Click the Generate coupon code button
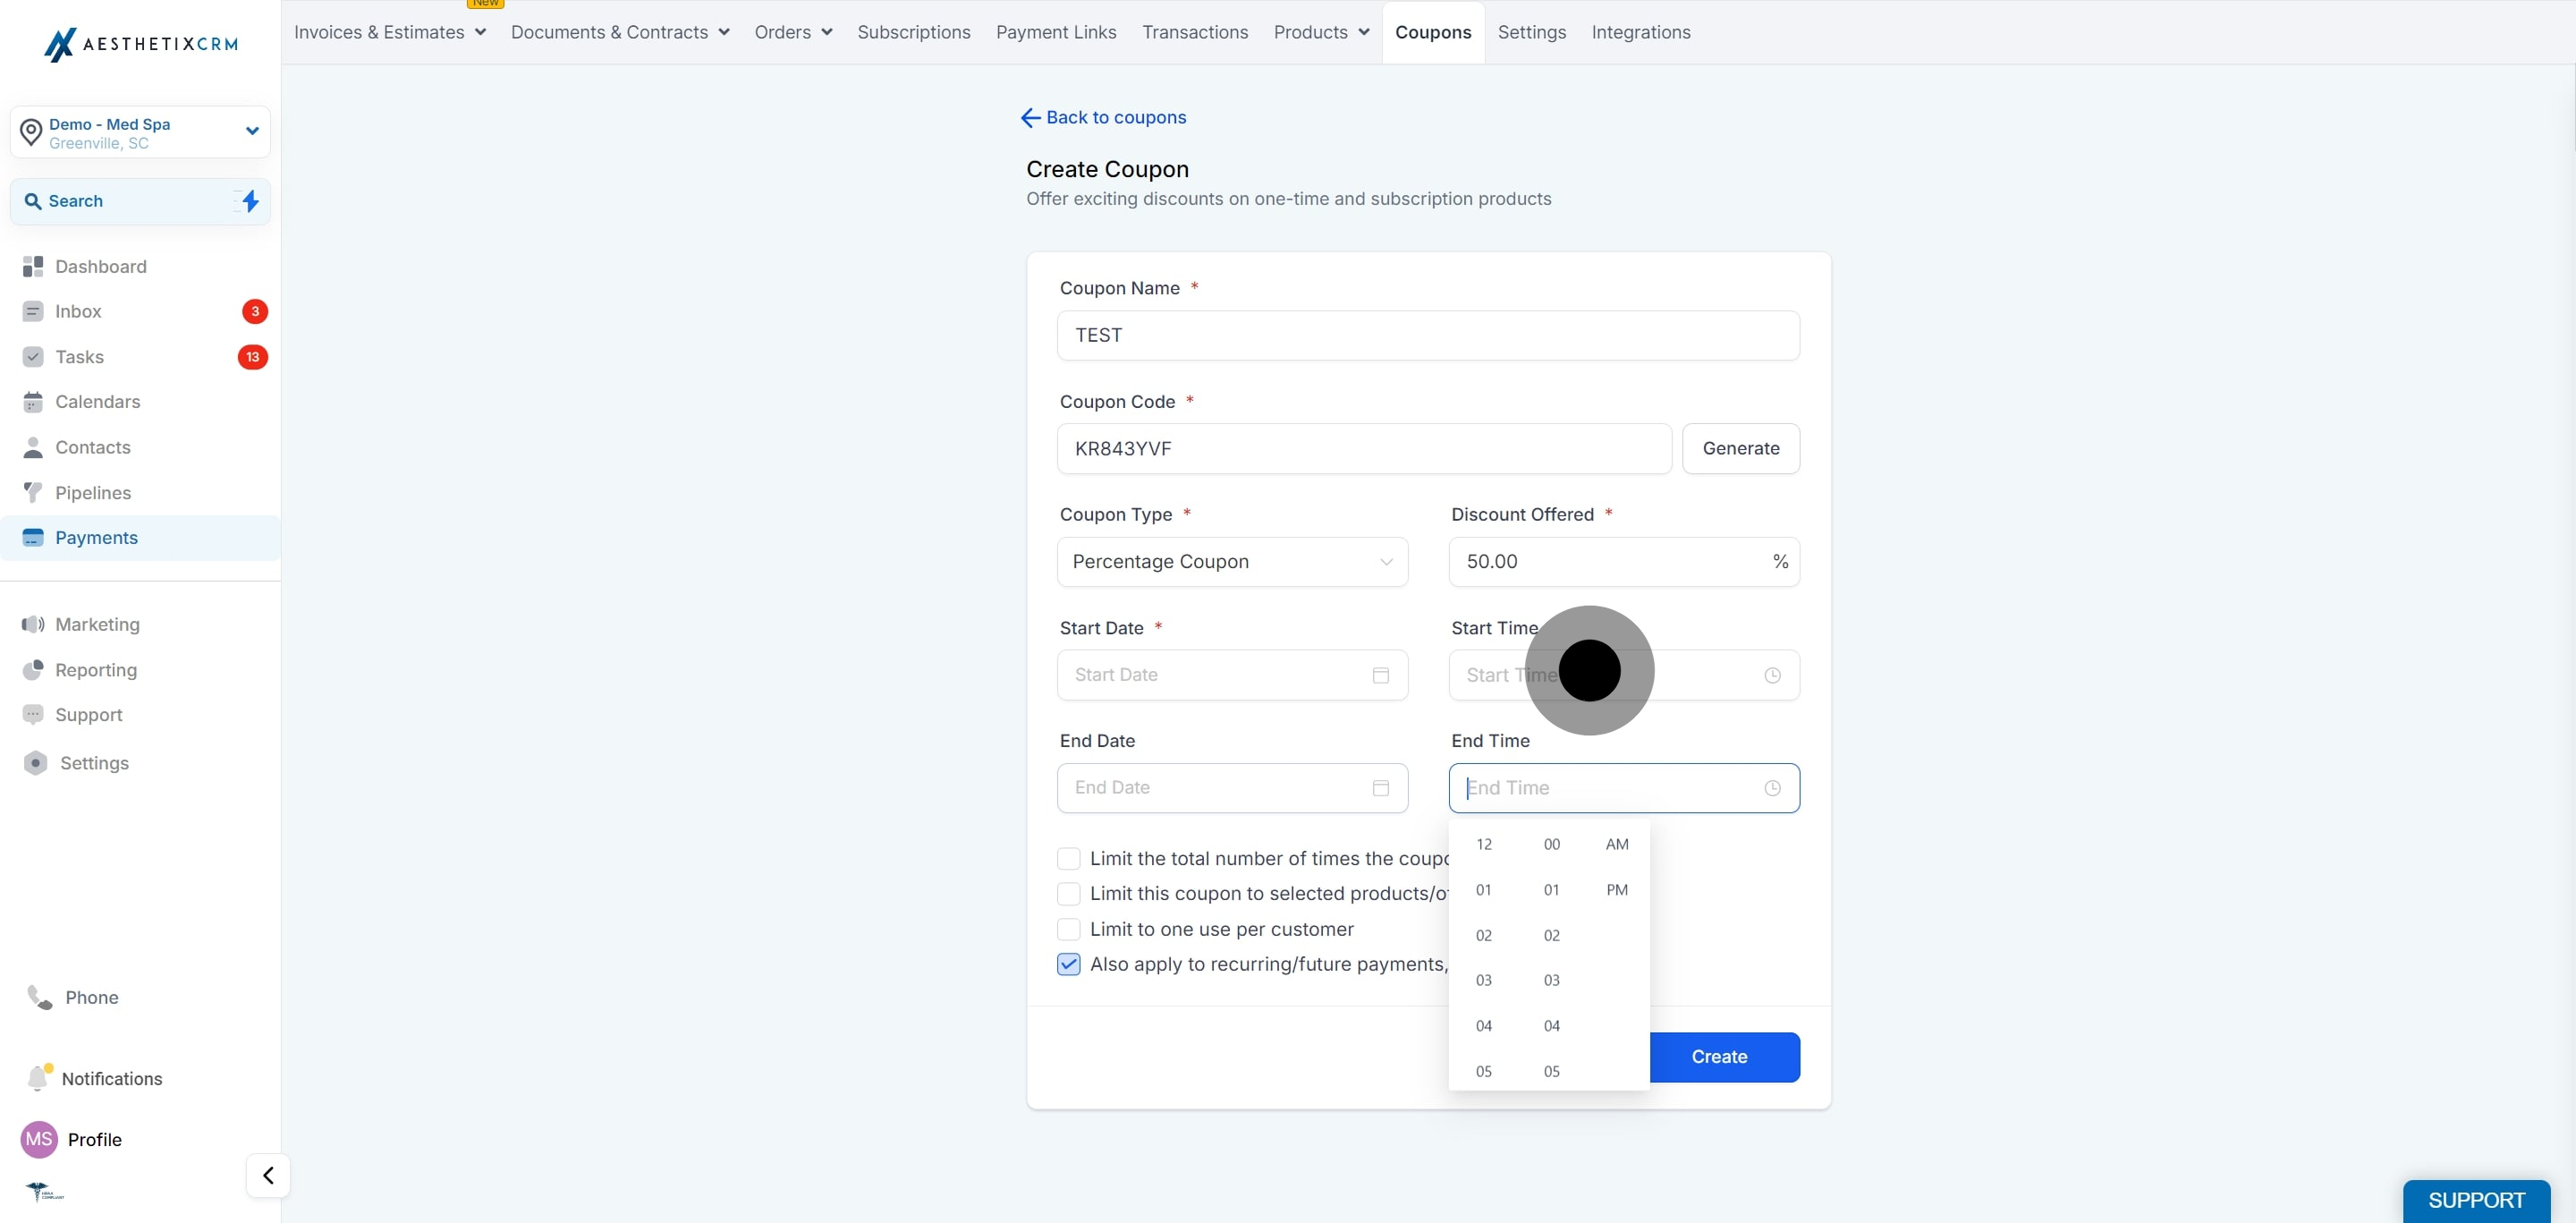Screen dimensions: 2576x1223 tap(1740, 448)
